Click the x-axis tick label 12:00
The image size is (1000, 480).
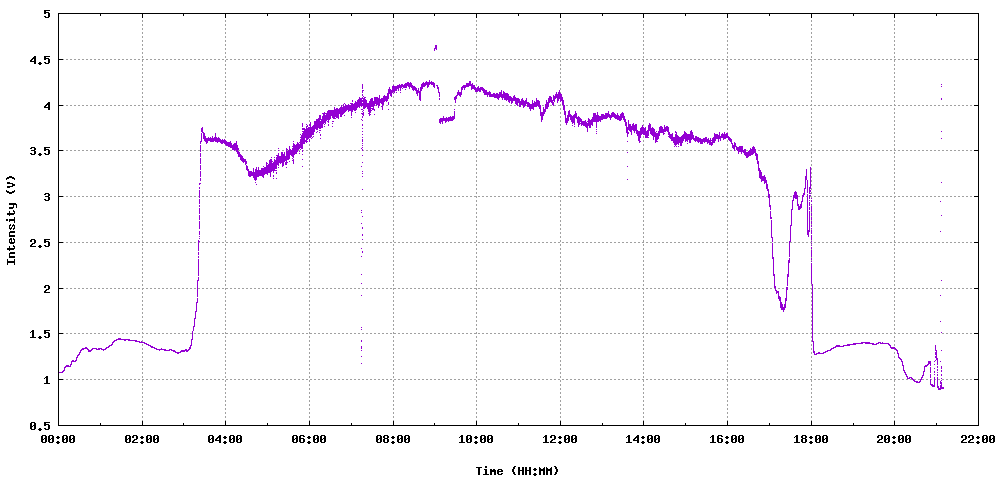pos(560,439)
